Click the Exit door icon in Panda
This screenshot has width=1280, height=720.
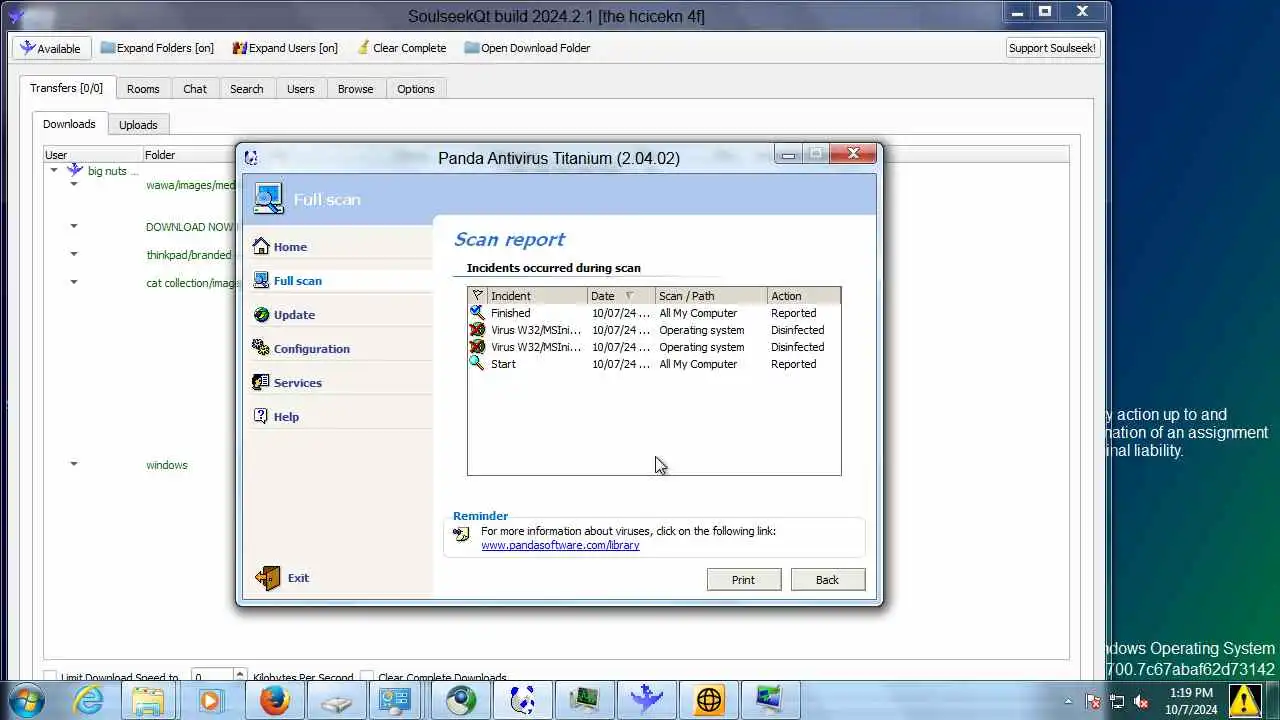point(267,578)
